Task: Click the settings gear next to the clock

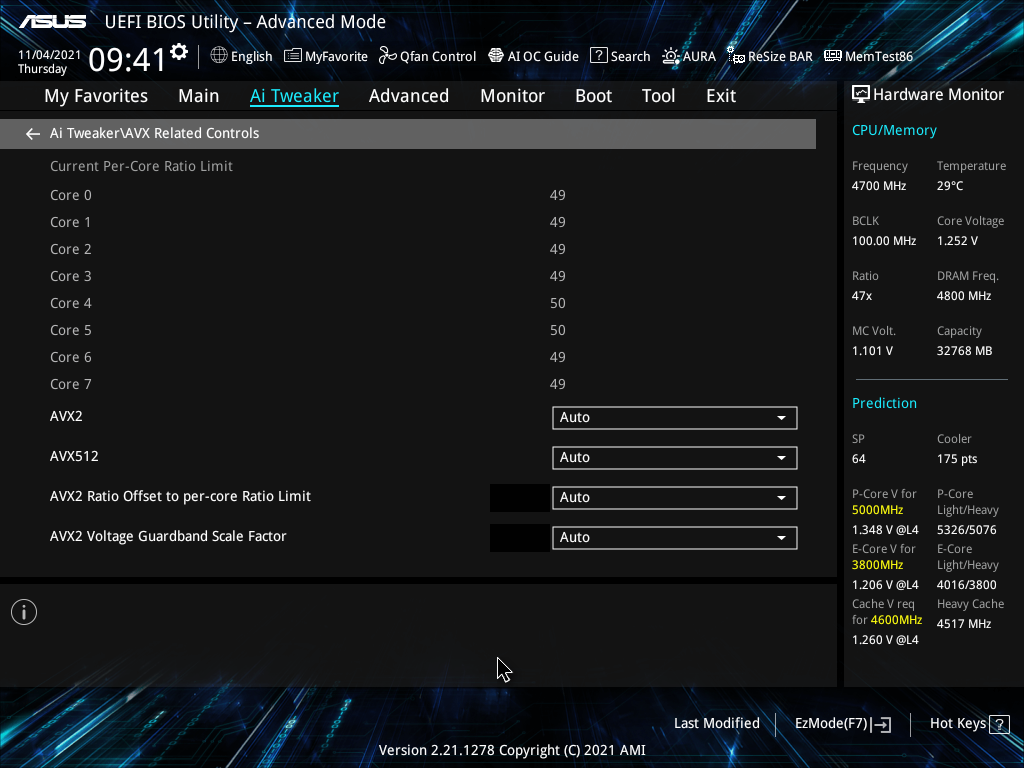Action: coord(178,52)
